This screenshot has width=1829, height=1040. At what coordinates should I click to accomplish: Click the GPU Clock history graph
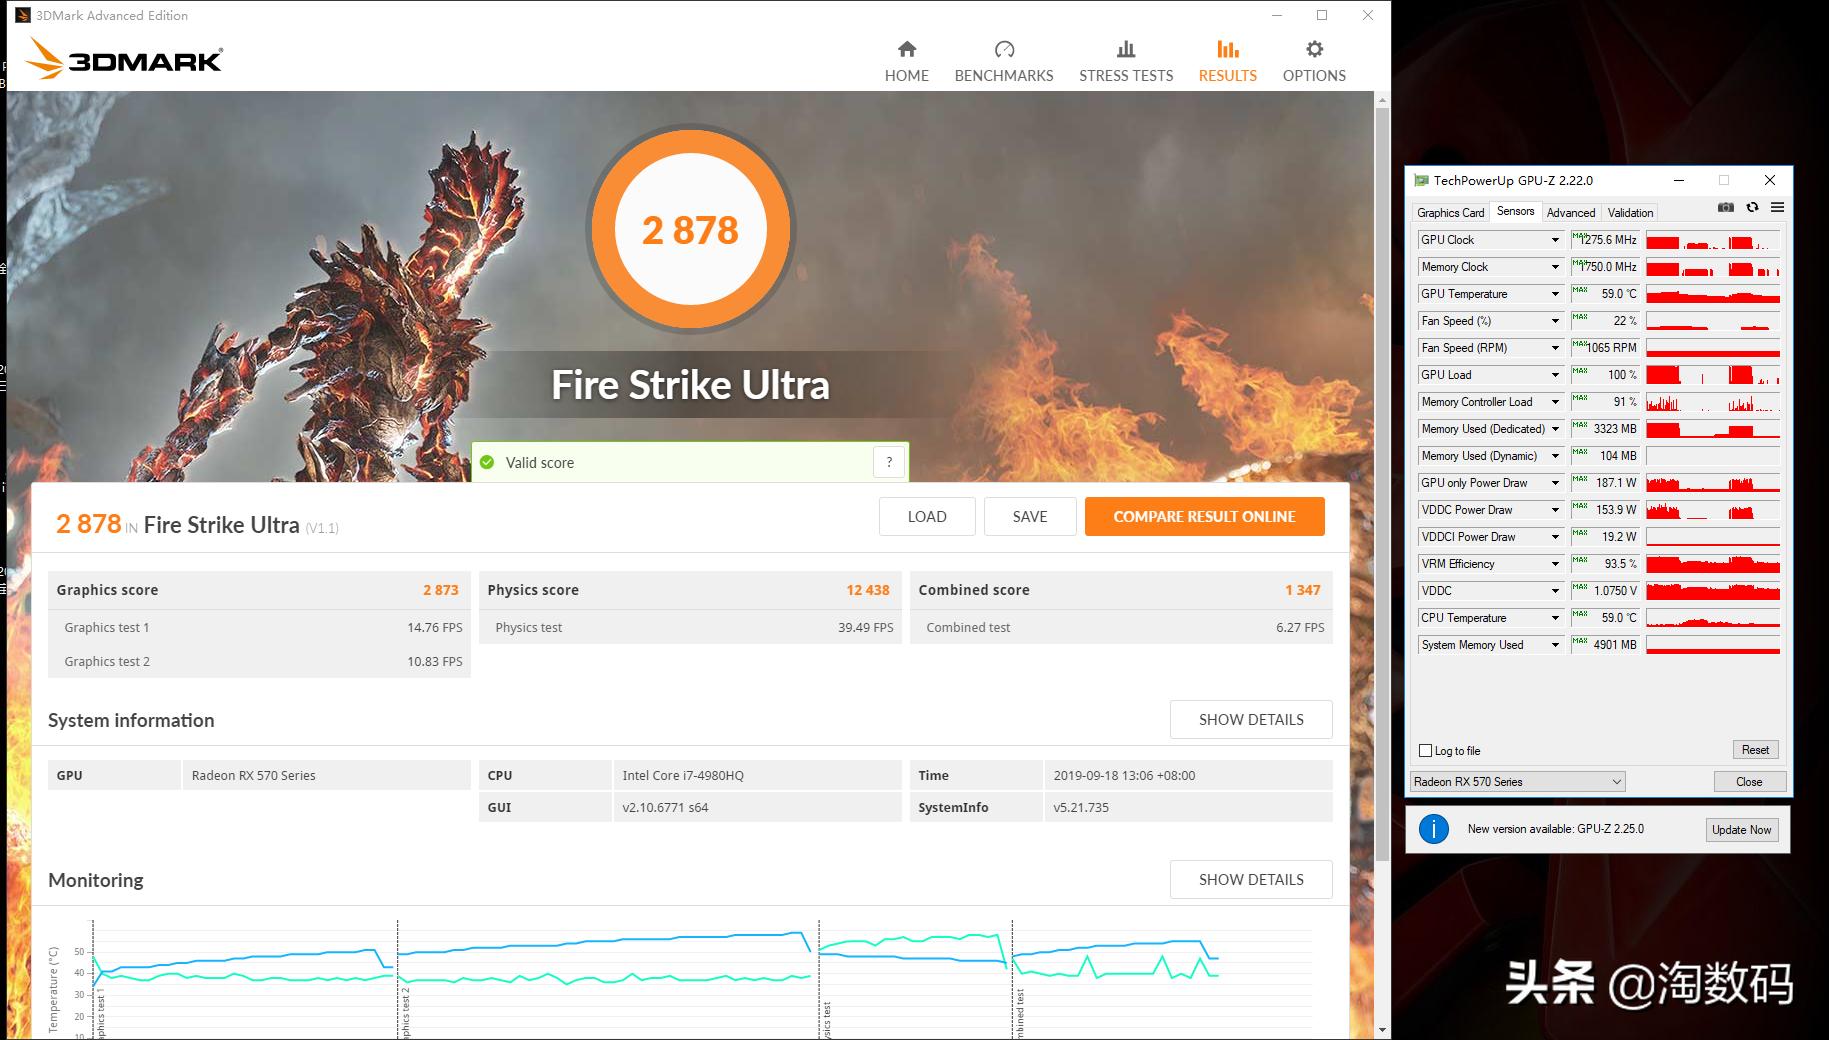click(x=1713, y=240)
